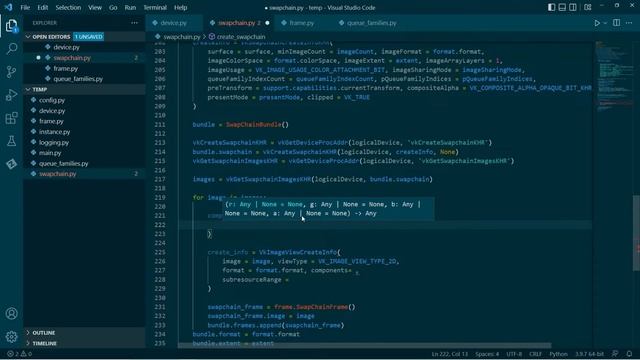
Task: Change encoding via UTF-8
Action: pyautogui.click(x=514, y=354)
